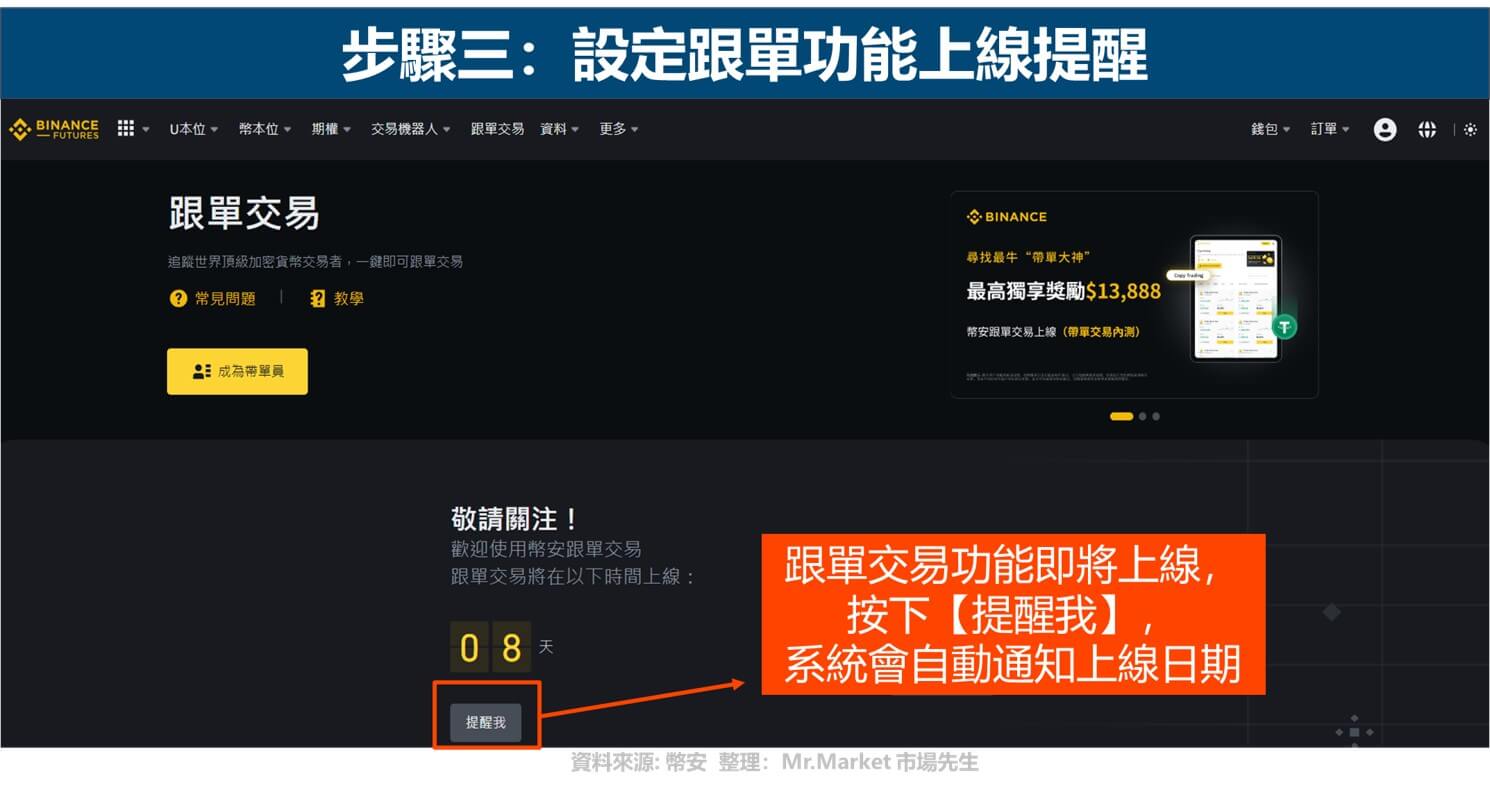
Task: Select the second carousel dot
Action: tap(1143, 416)
